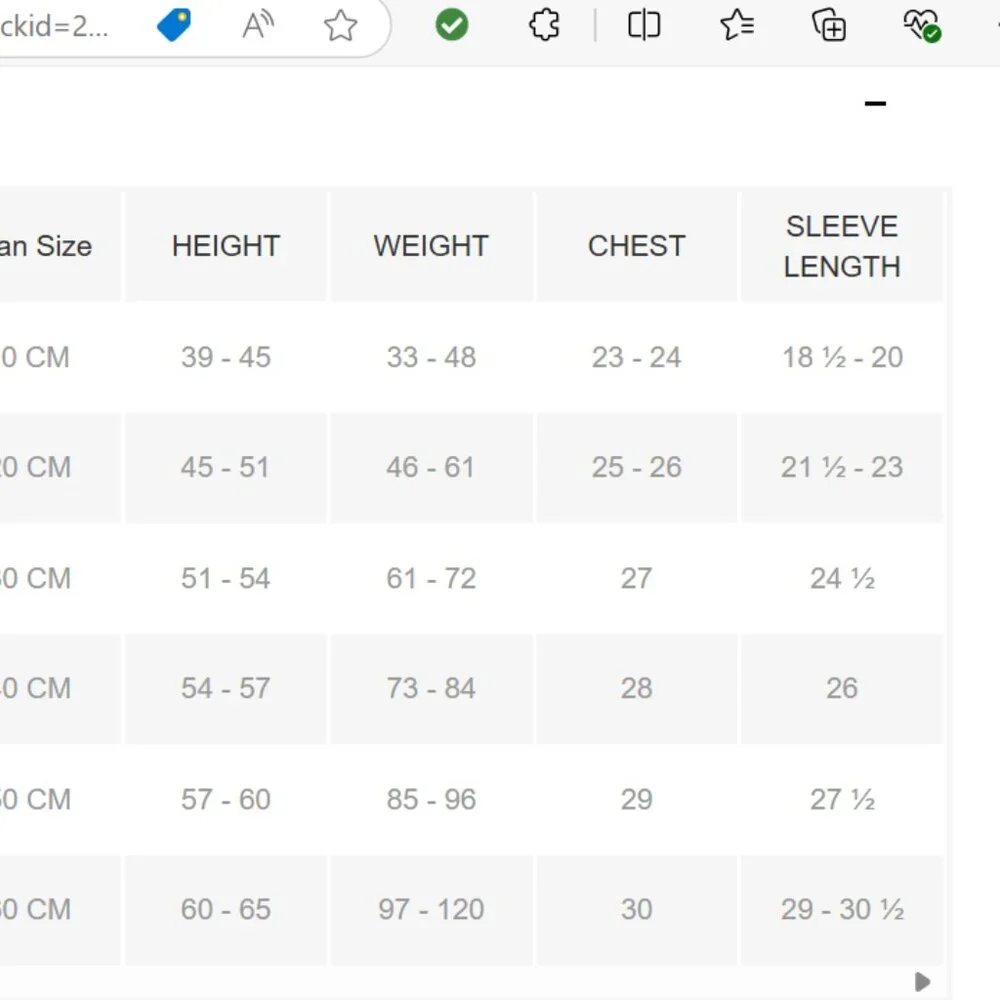Select chest cell '30'
The image size is (1000, 1000).
click(636, 910)
